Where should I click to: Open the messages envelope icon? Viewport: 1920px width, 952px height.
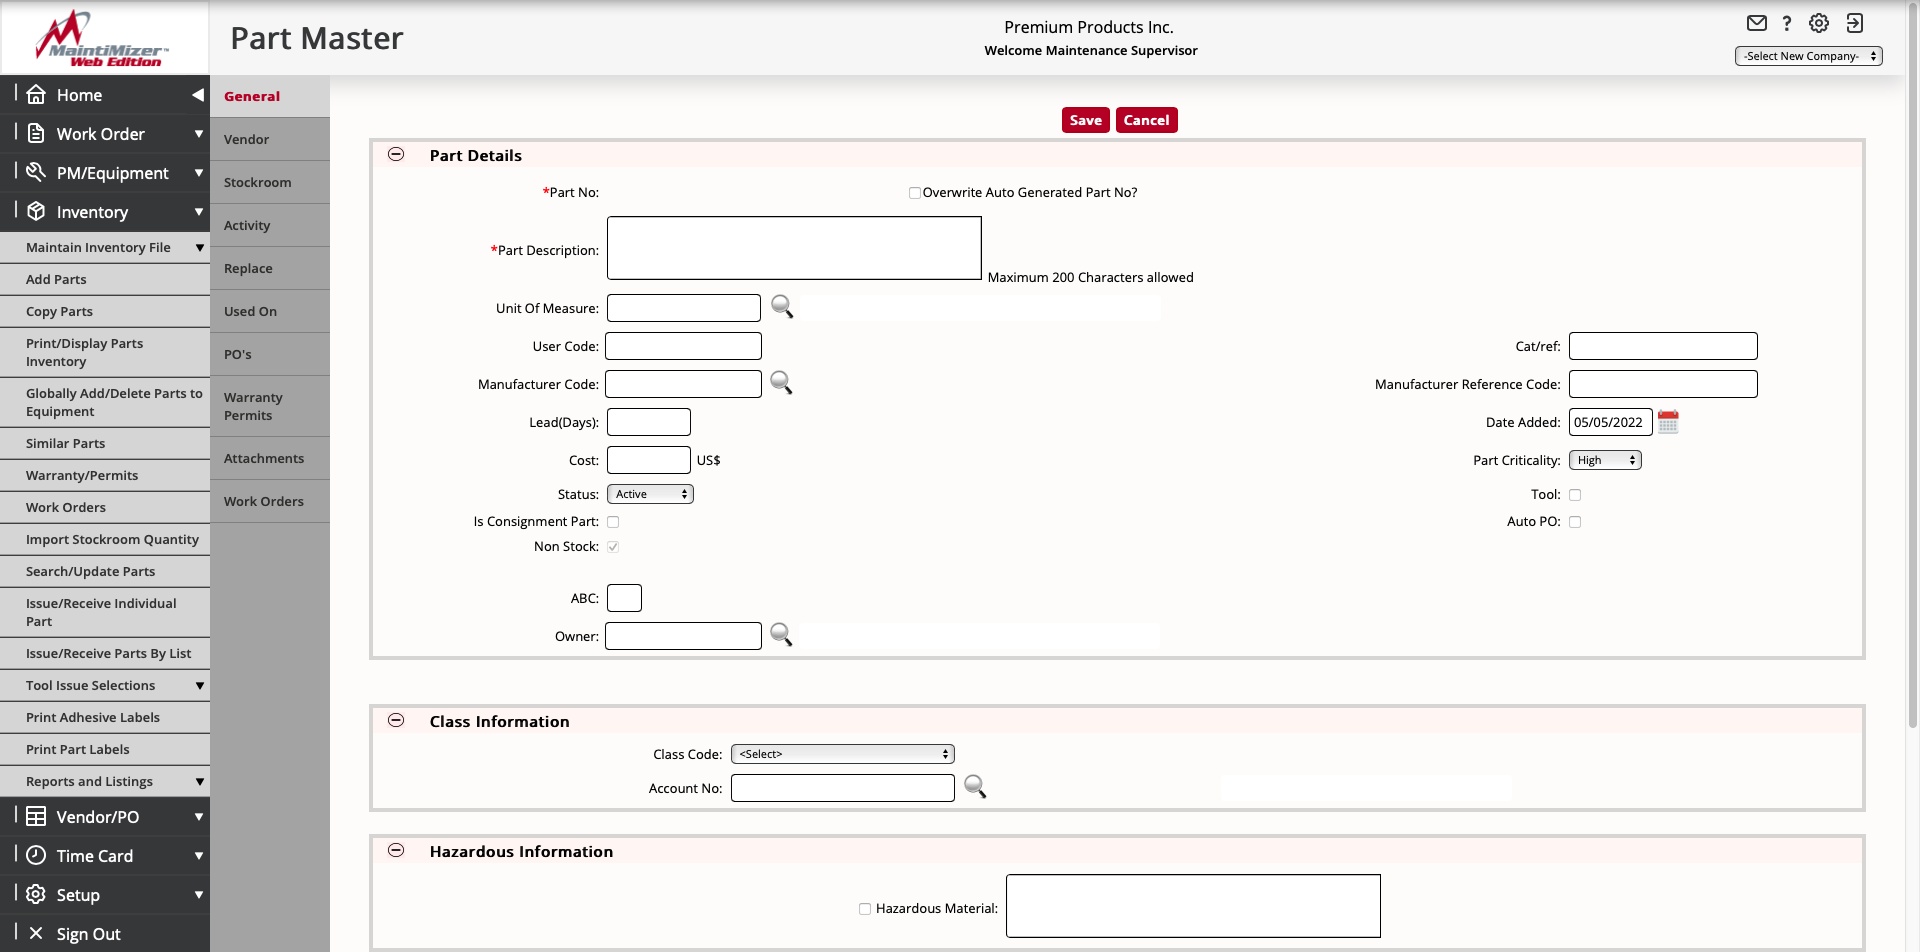click(x=1757, y=23)
